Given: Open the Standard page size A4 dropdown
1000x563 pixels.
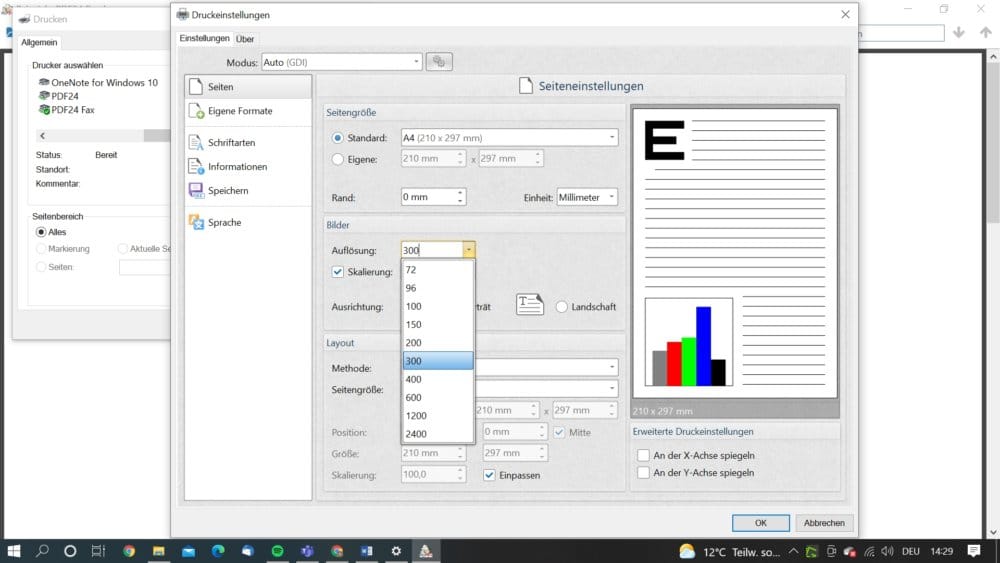Looking at the screenshot, I should [510, 138].
